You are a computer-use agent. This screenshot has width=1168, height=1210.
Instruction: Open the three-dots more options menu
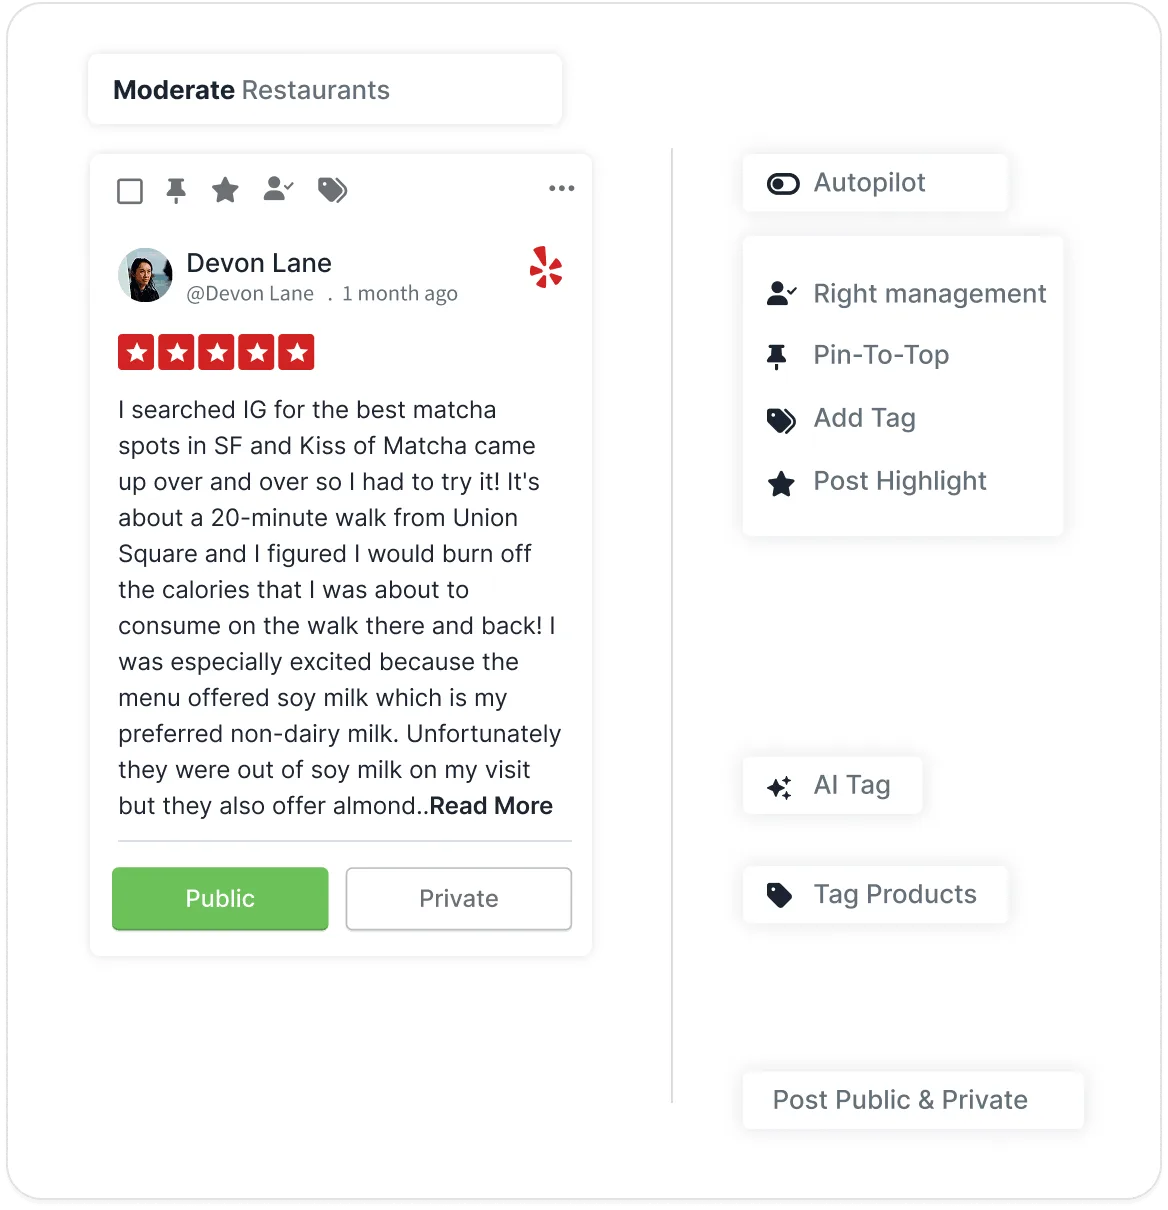click(562, 188)
